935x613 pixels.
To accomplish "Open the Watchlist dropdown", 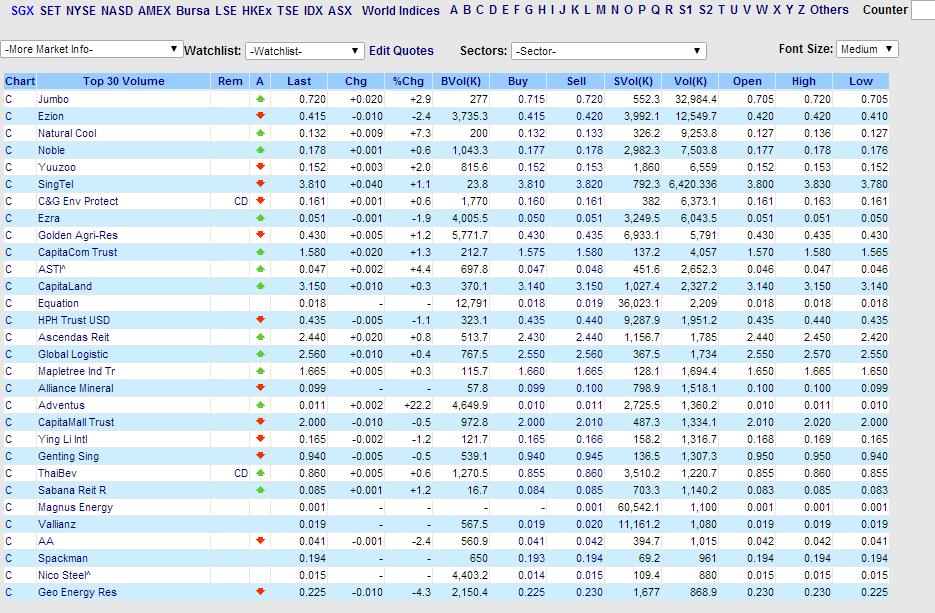I will pyautogui.click(x=304, y=51).
